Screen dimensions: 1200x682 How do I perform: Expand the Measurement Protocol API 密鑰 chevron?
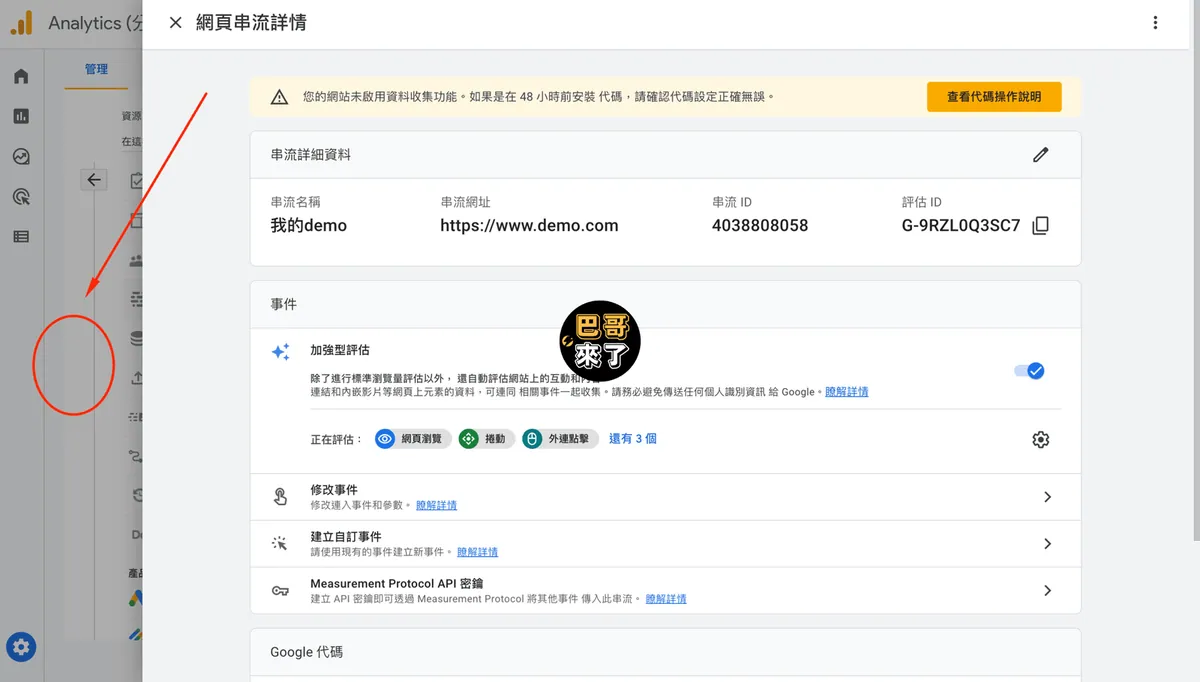pos(1047,591)
